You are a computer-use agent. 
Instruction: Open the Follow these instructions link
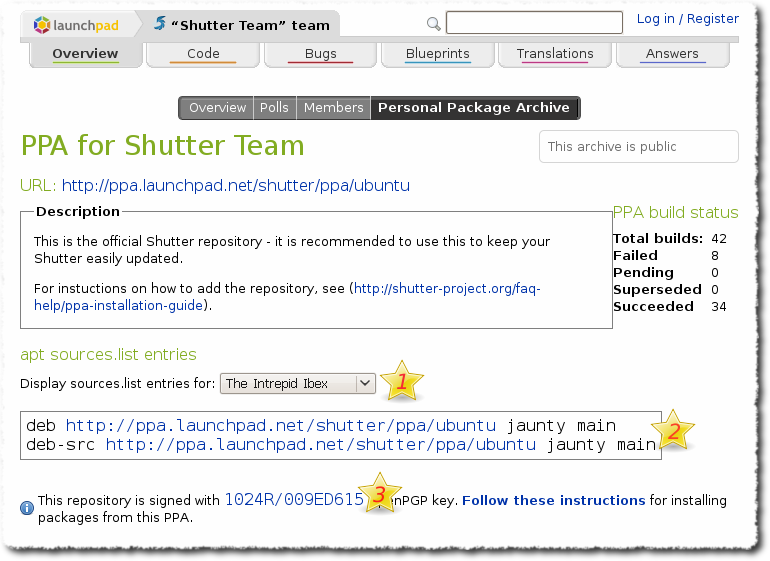click(553, 501)
